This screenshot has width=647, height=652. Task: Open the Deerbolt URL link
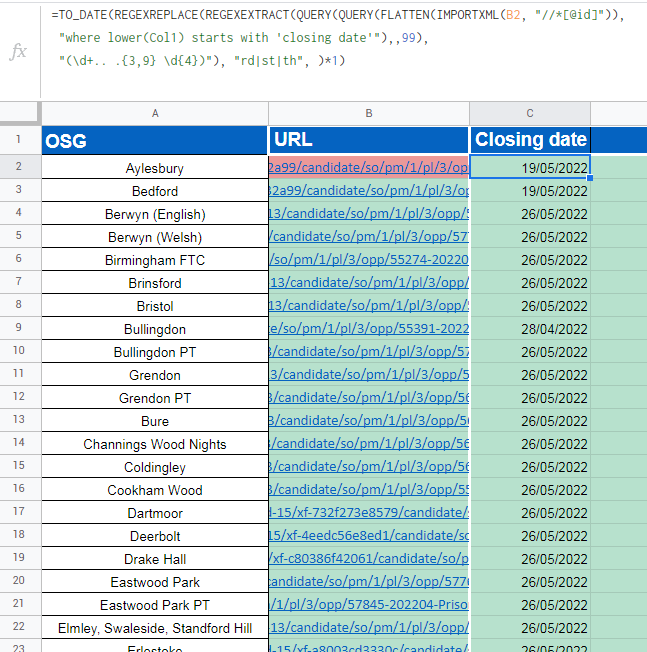tap(369, 535)
